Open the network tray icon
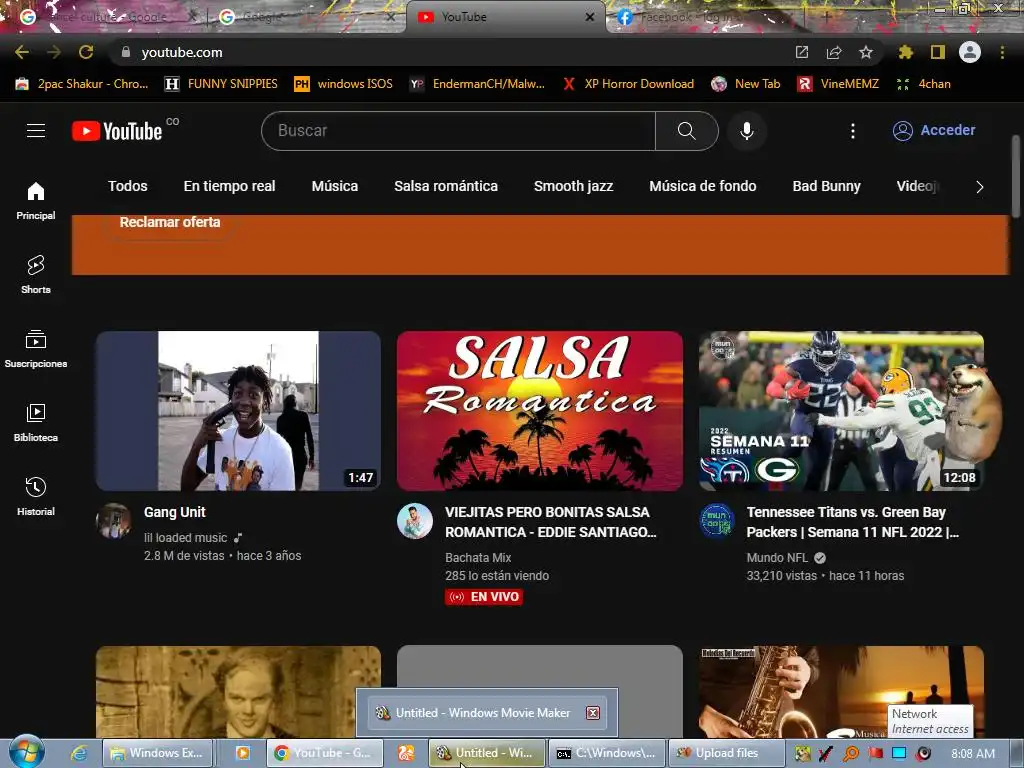1024x768 pixels. tap(899, 753)
